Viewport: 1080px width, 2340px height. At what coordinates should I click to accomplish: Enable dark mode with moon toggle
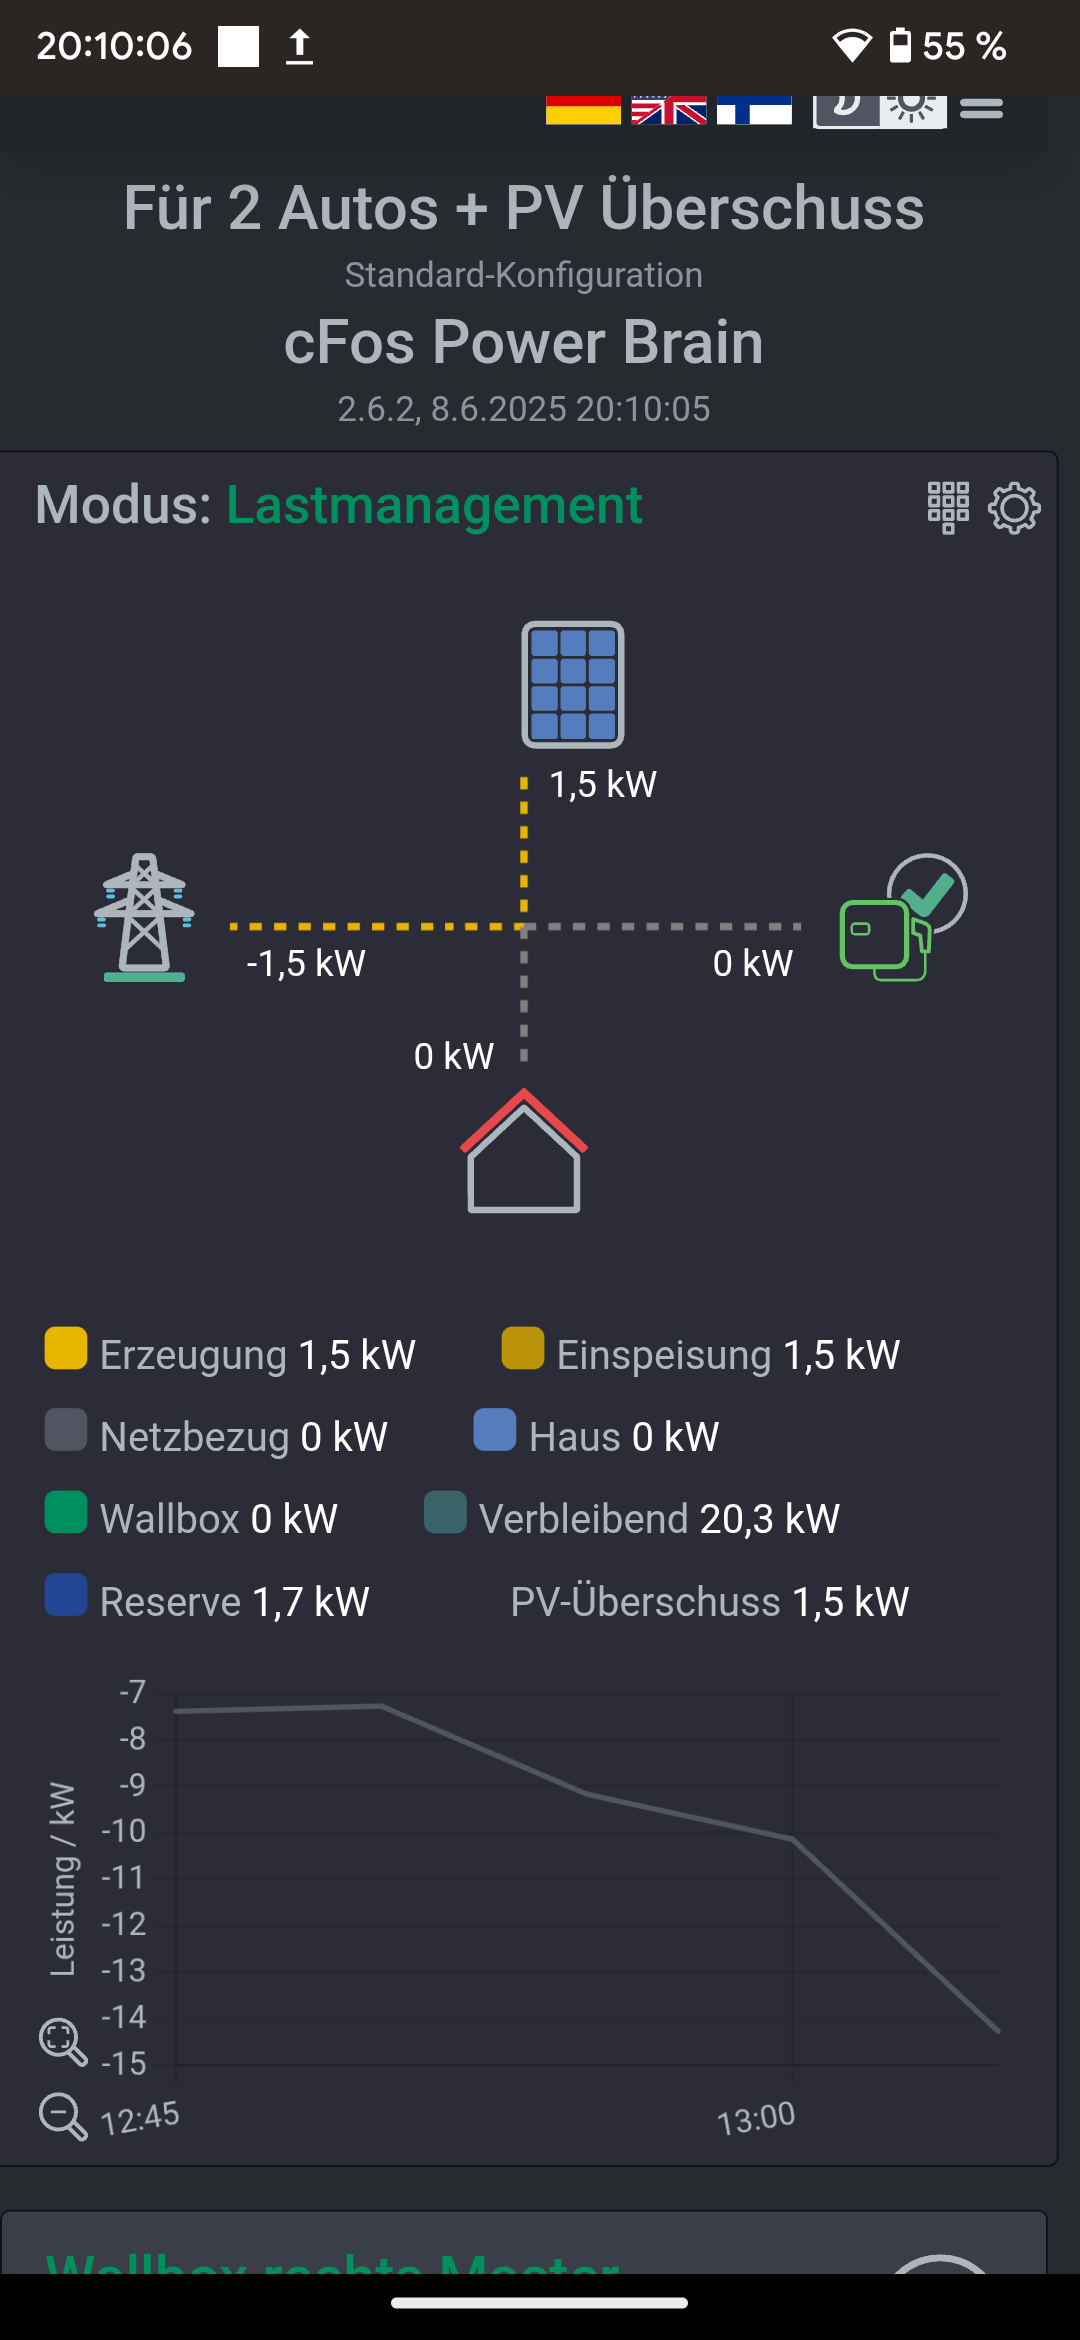846,110
